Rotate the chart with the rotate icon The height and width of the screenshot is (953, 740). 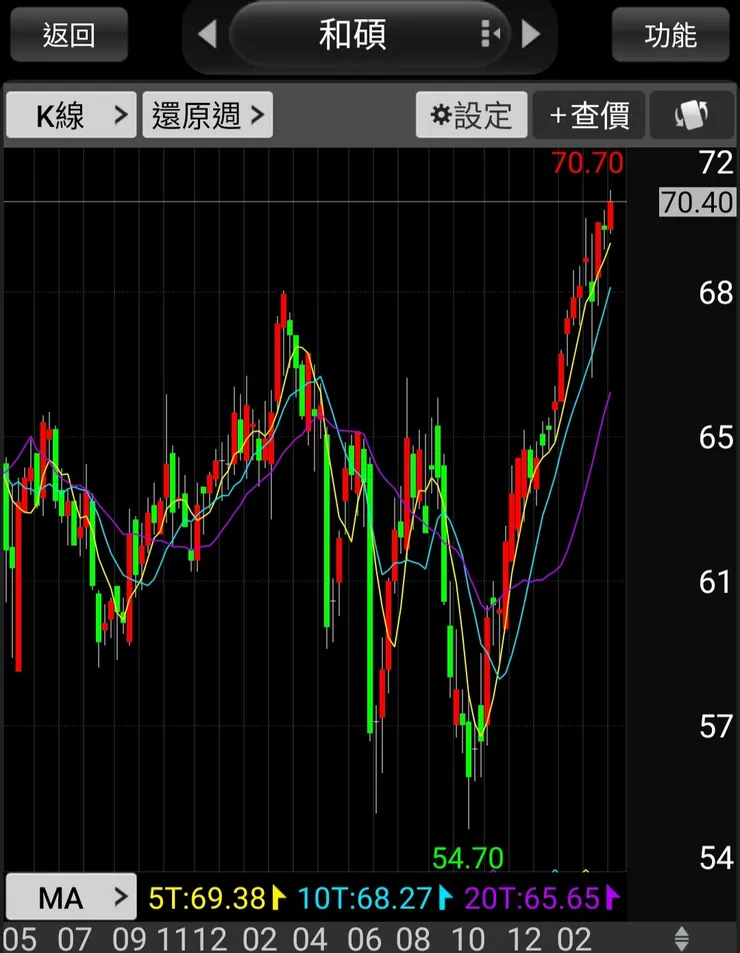(x=691, y=115)
